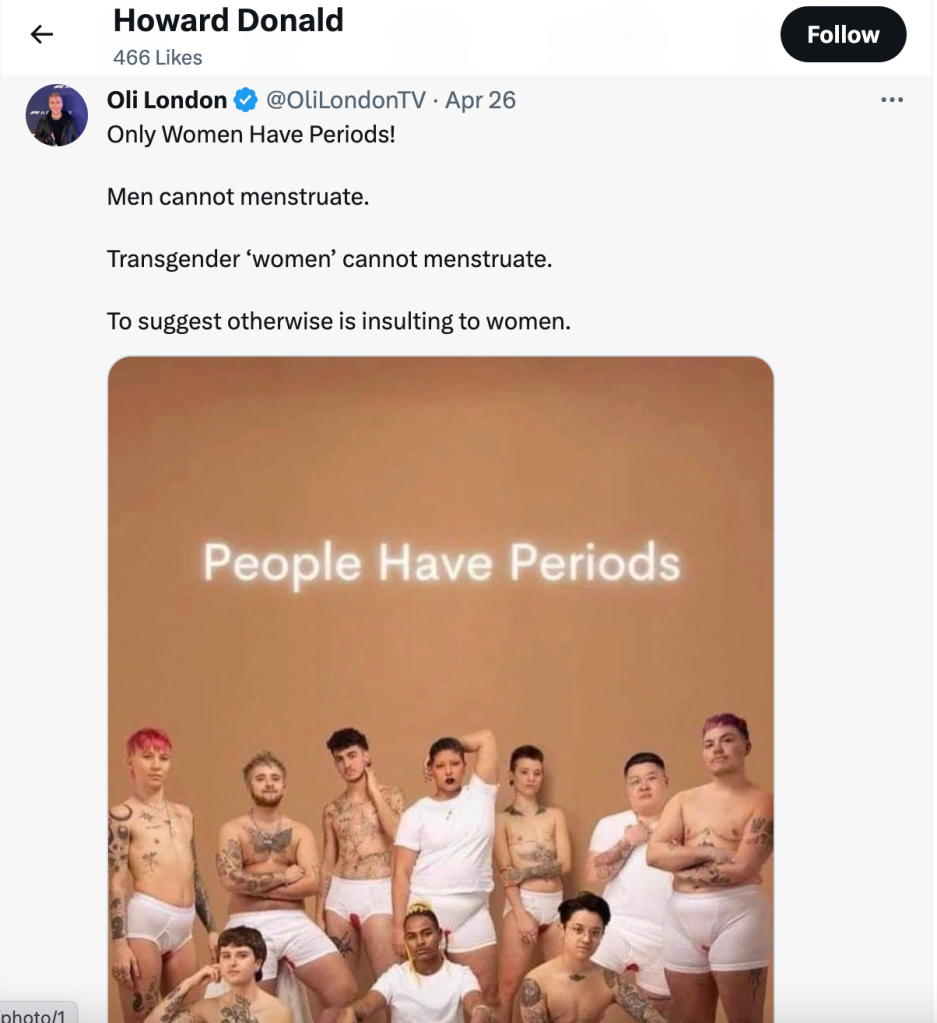Click the Howard Donald header title
The image size is (937, 1023).
click(x=228, y=20)
